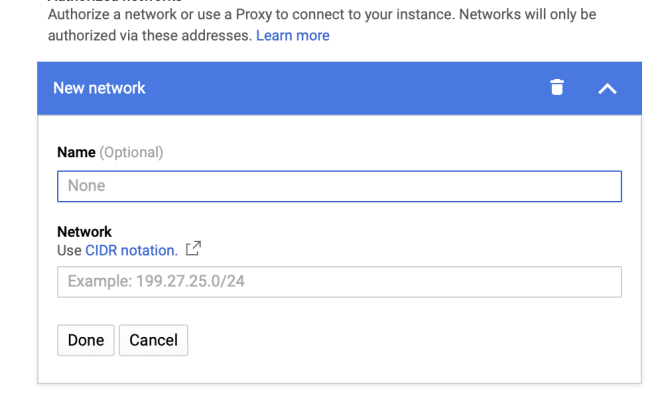Click the external link icon beside CIDR notation
The height and width of the screenshot is (400, 650).
tap(194, 249)
